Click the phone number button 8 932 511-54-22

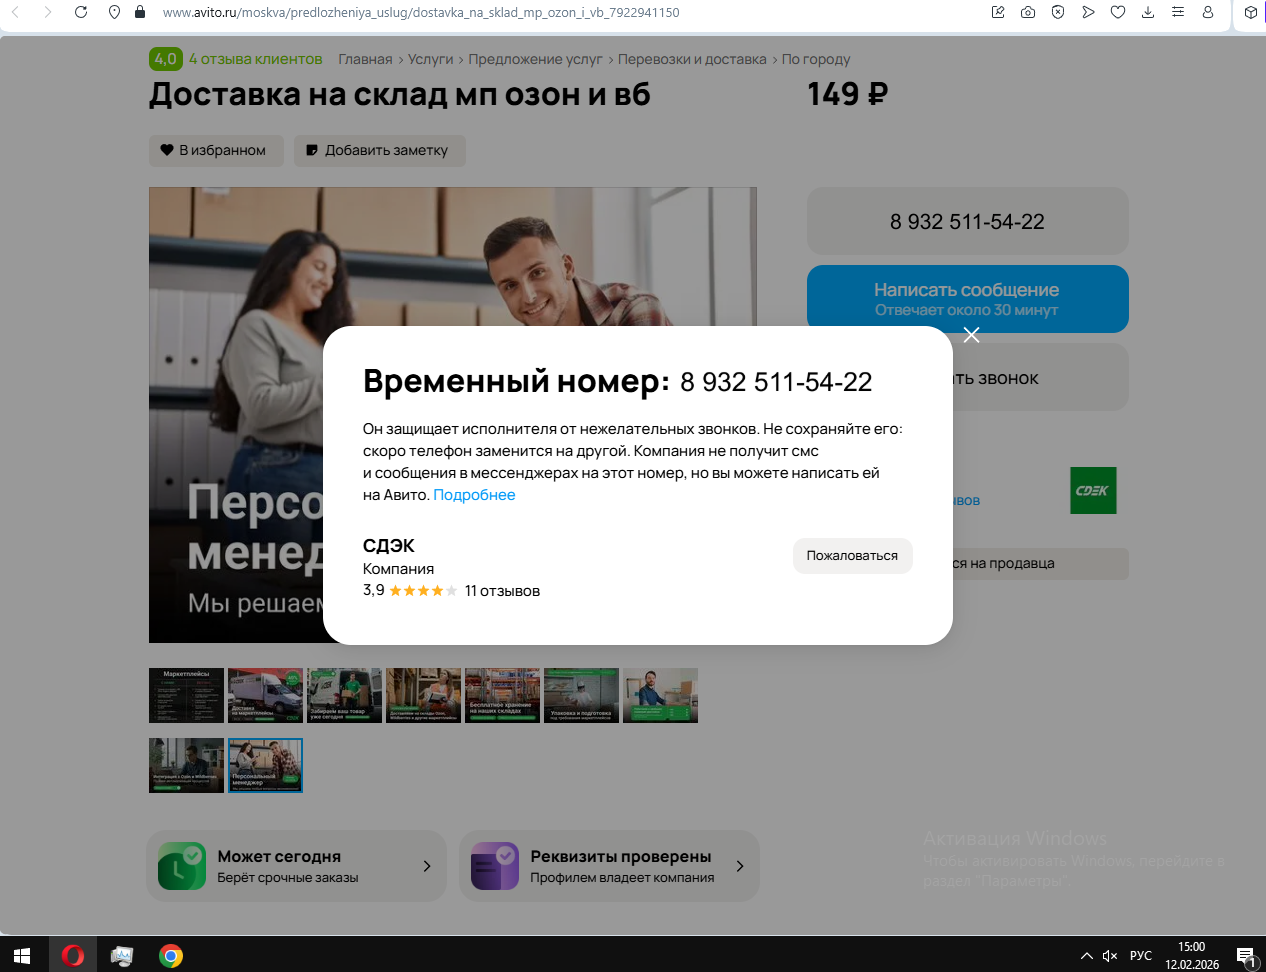968,221
